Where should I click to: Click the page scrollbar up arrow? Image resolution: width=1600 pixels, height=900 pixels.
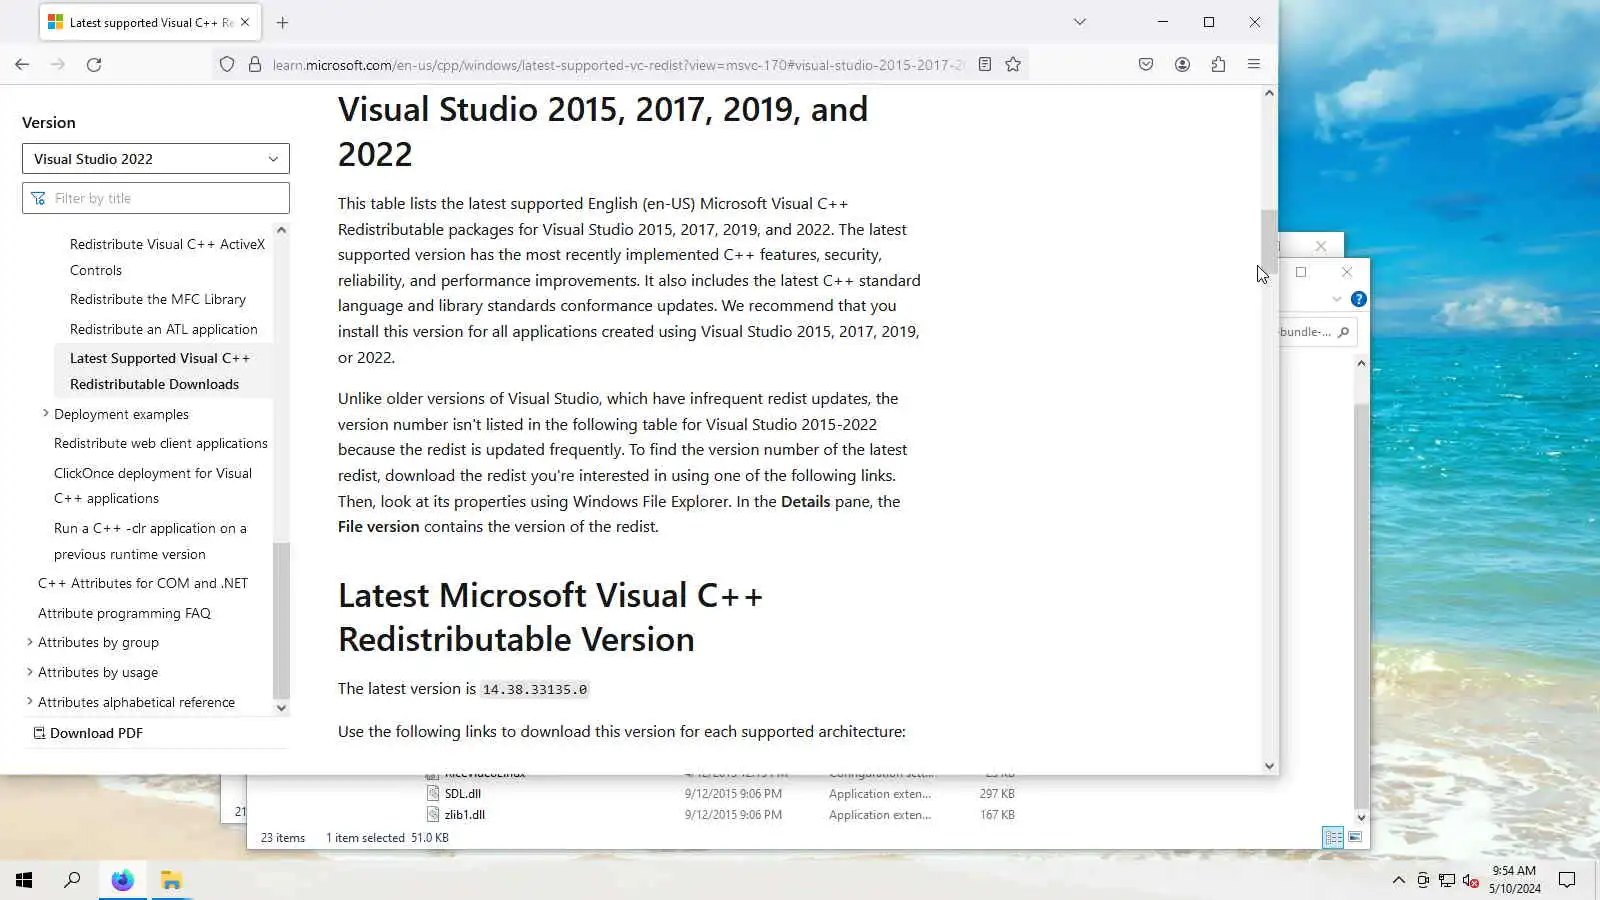coord(1269,93)
